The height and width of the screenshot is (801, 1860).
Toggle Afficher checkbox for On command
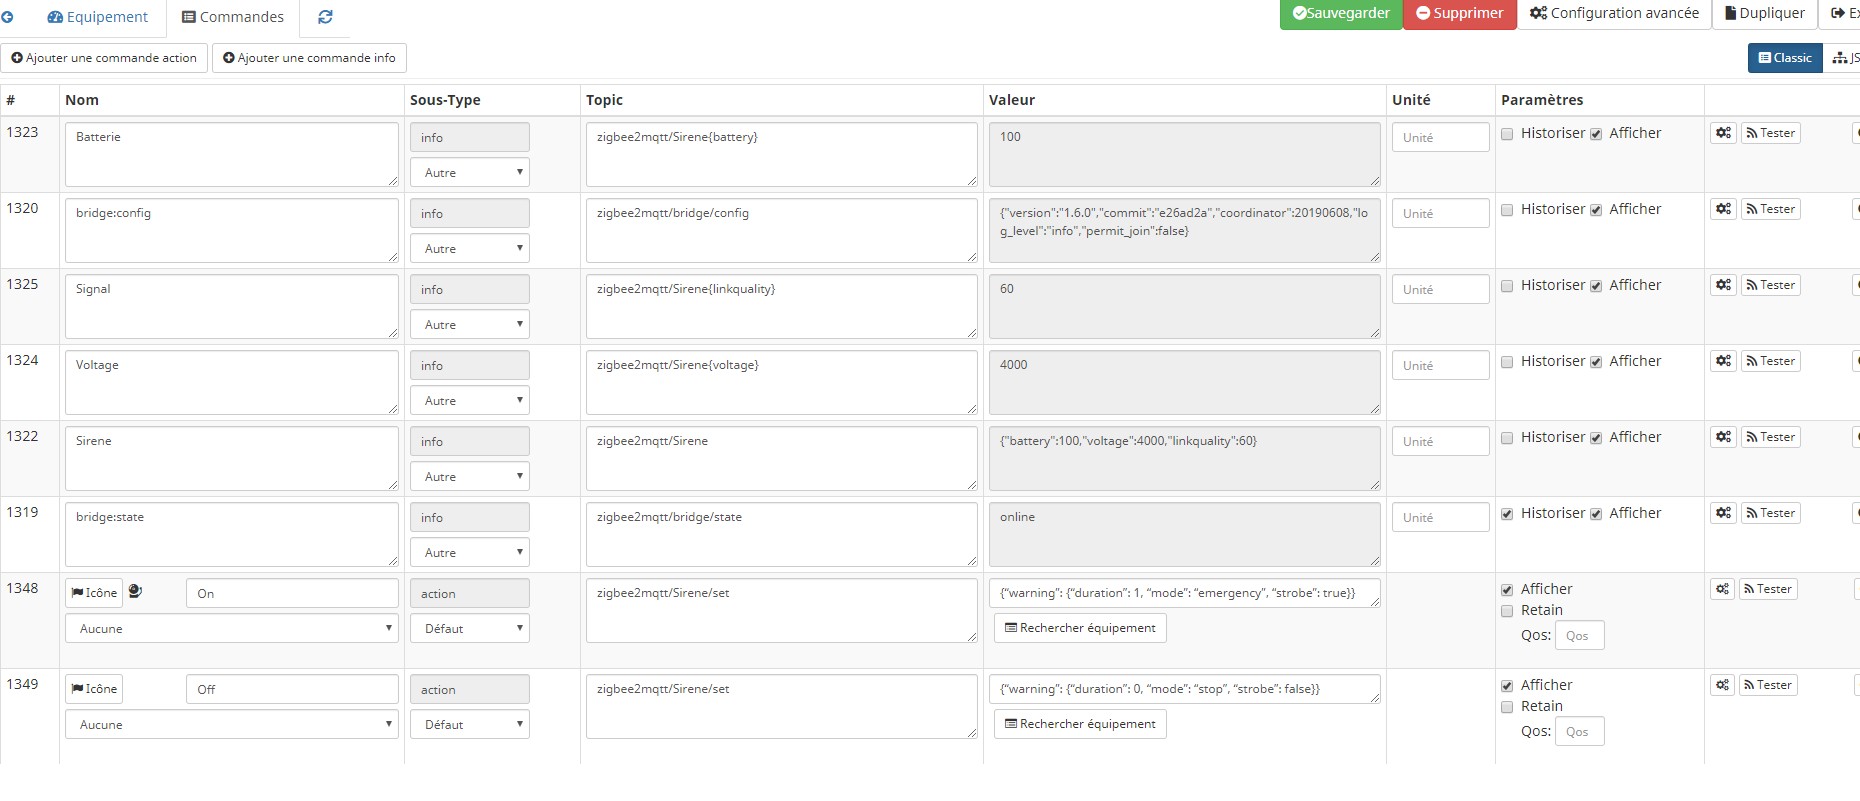(1507, 590)
